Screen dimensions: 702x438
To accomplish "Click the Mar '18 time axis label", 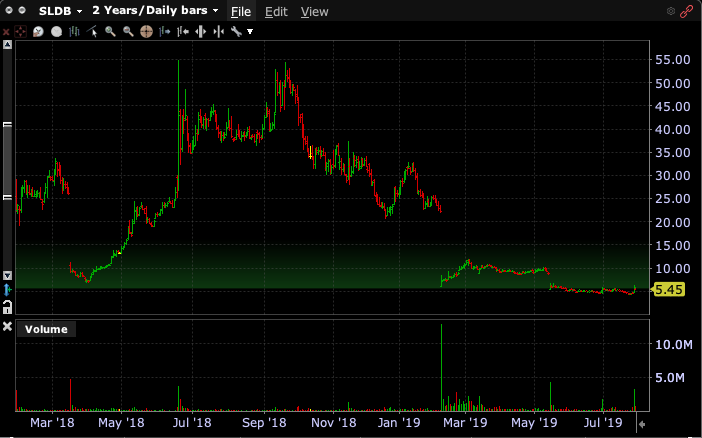I will pos(52,422).
